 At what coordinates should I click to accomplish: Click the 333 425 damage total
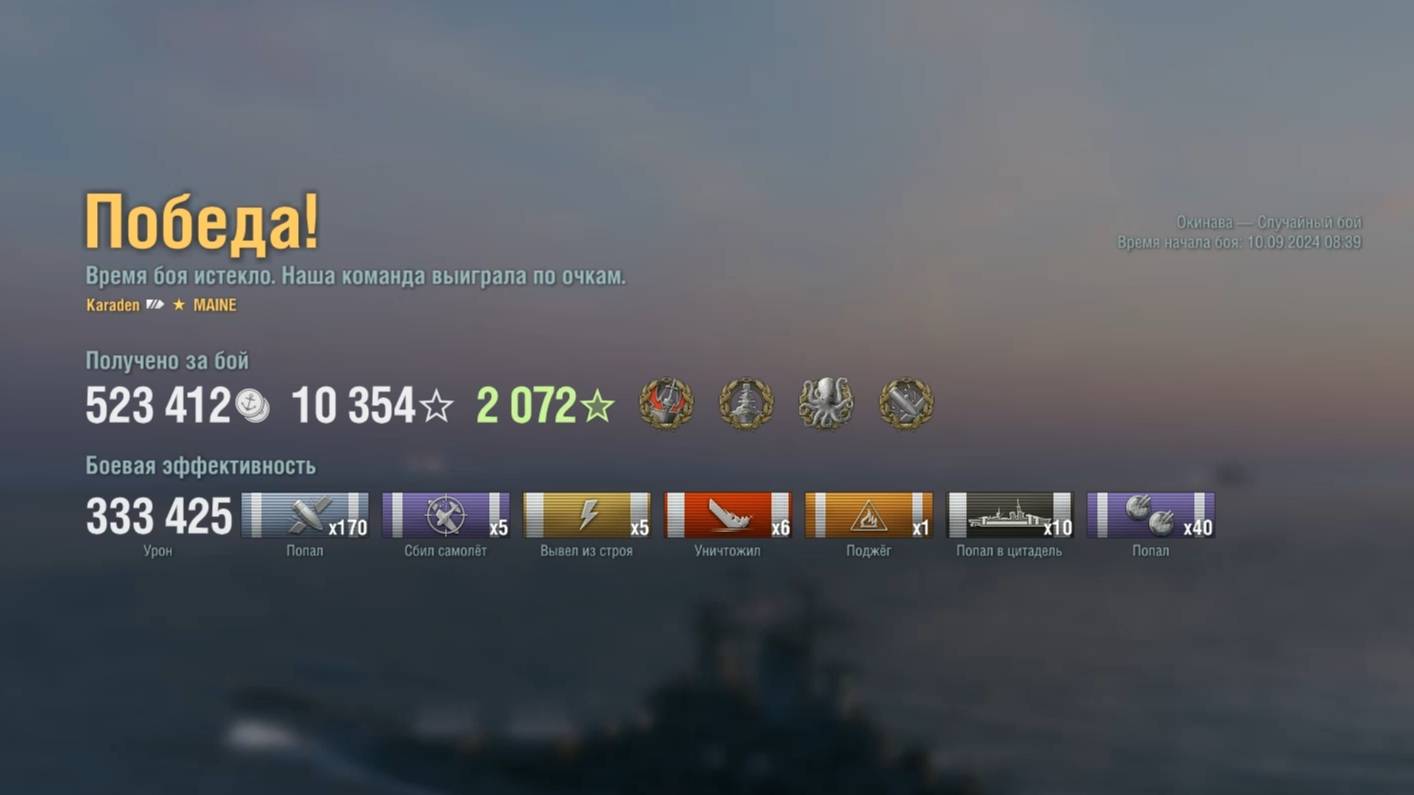(x=159, y=517)
